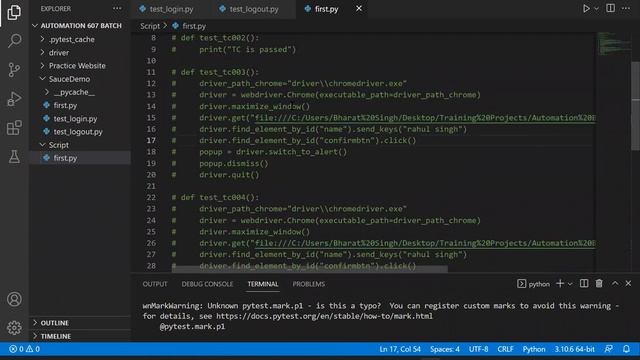This screenshot has width=640, height=360.
Task: Kill terminal with trash icon
Action: point(599,284)
